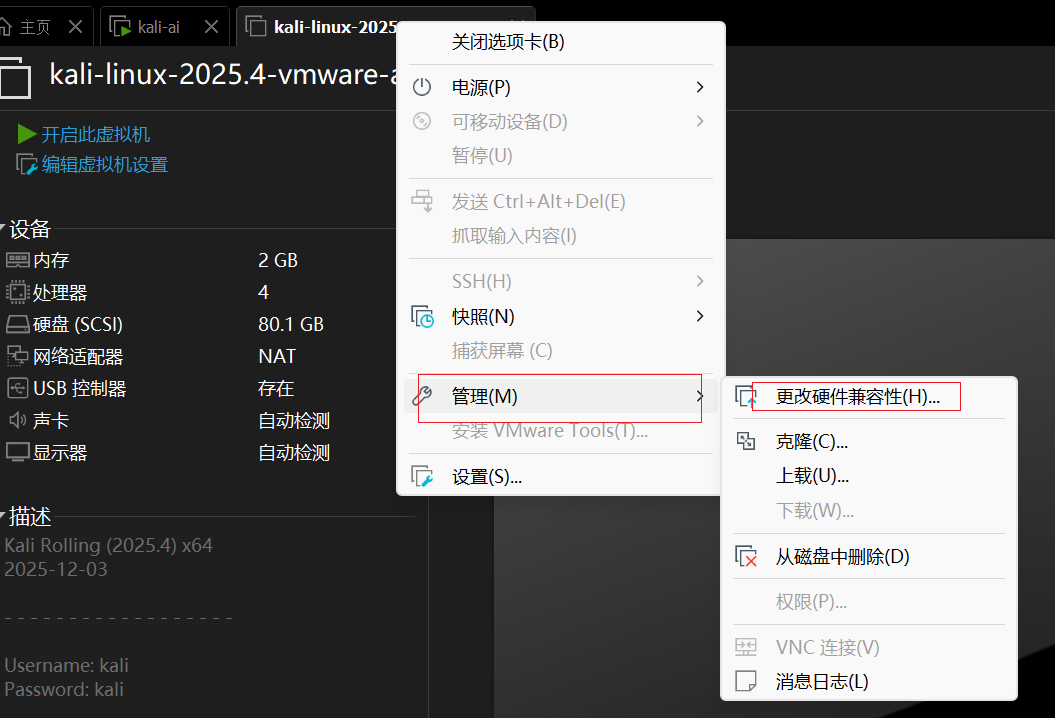Select the kali-linux-2025 tab
Viewport: 1055px width, 718px height.
pos(334,27)
